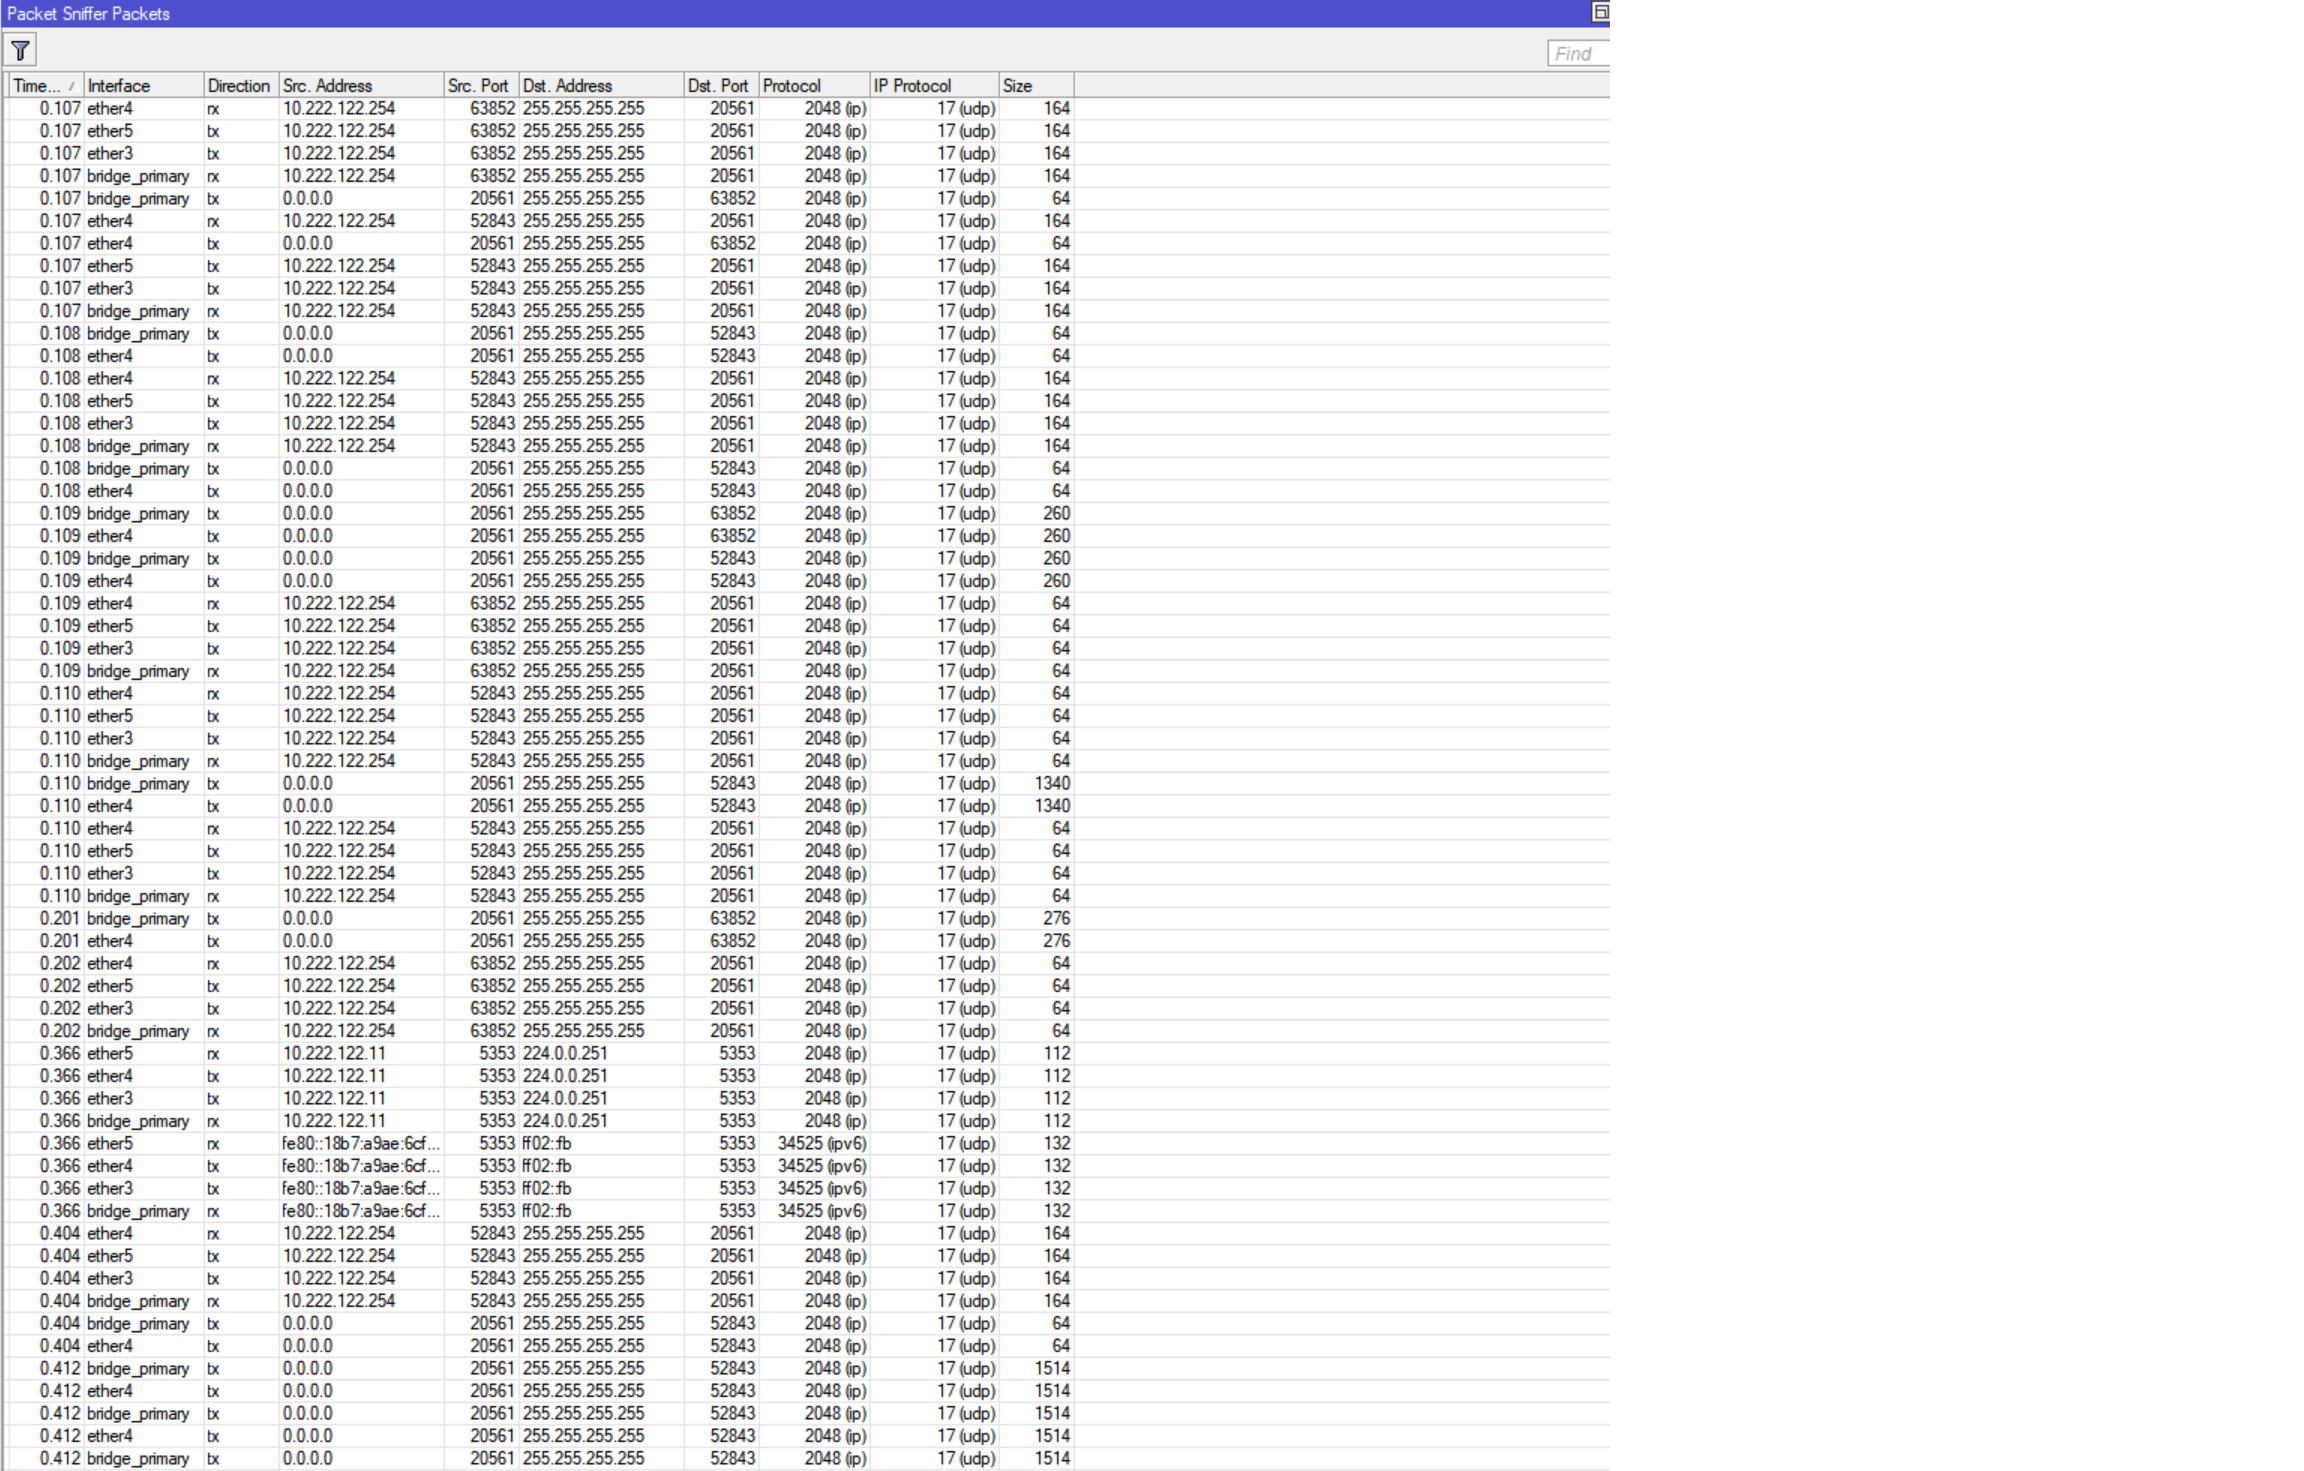Viewport: 2304px width, 1471px height.
Task: Select ether5 in the 0.108 row
Action: click(110, 401)
